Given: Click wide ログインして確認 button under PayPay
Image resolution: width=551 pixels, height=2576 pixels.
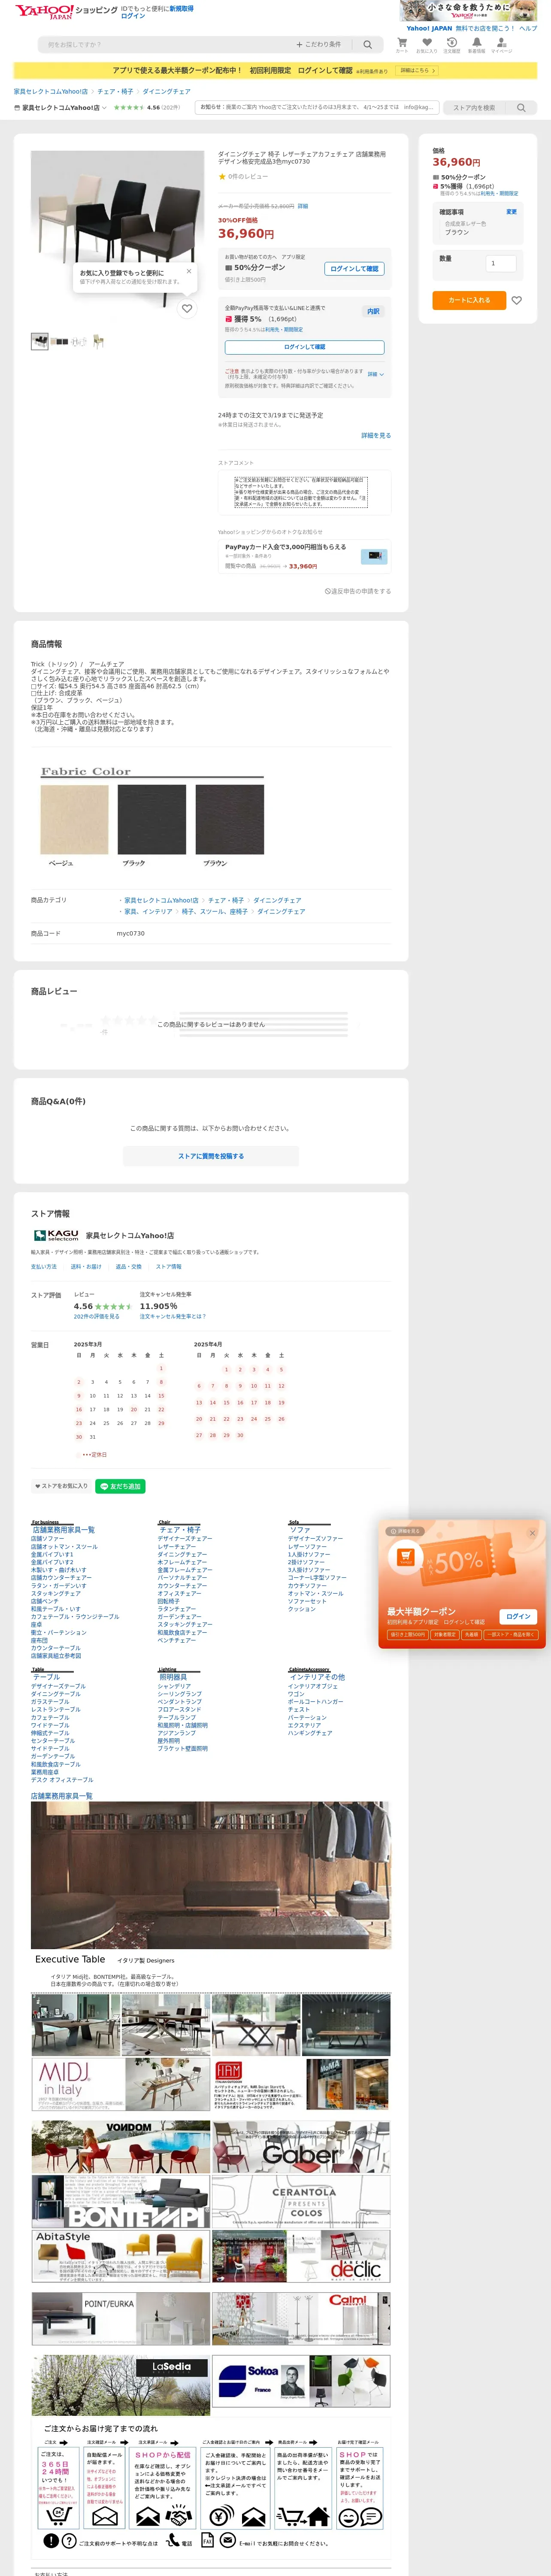Looking at the screenshot, I should click(x=305, y=347).
